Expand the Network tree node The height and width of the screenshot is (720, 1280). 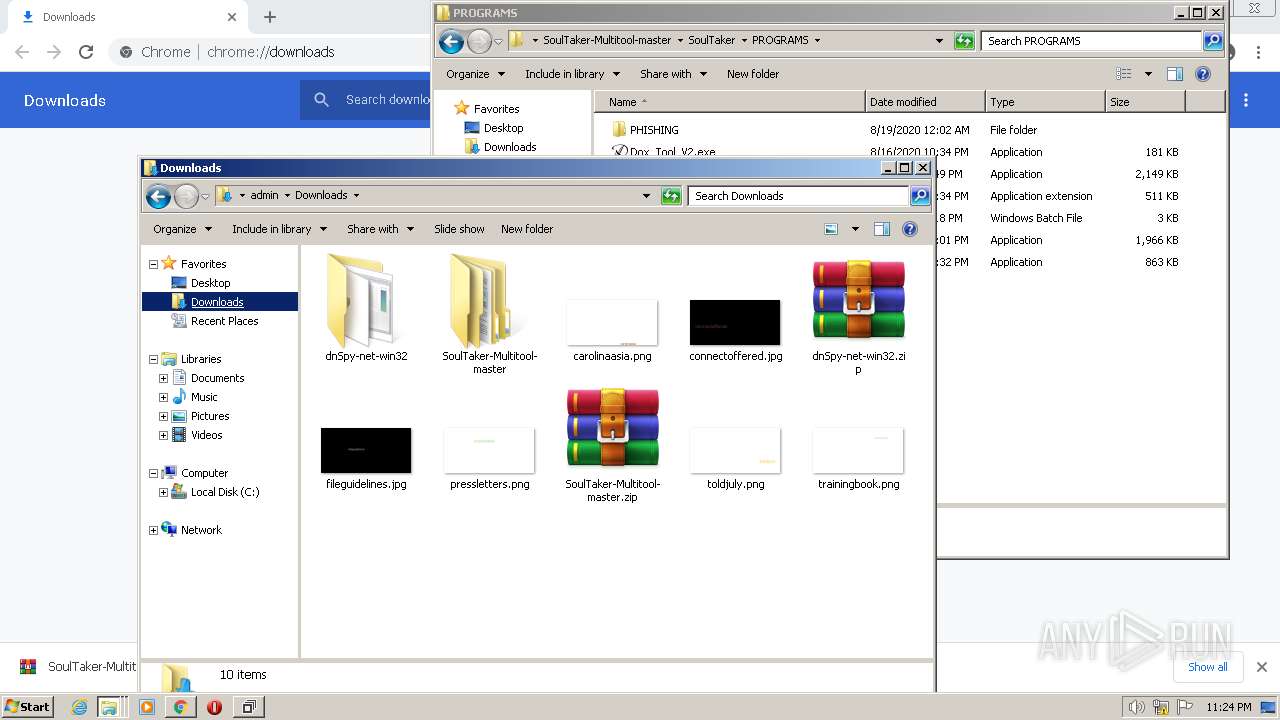click(153, 530)
